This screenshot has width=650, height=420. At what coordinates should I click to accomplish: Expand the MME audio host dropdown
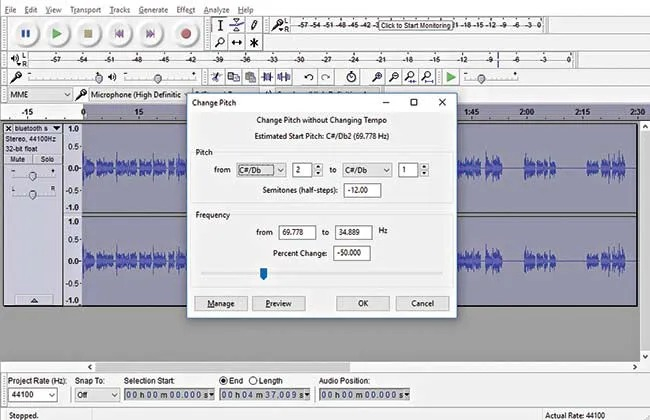click(x=39, y=95)
